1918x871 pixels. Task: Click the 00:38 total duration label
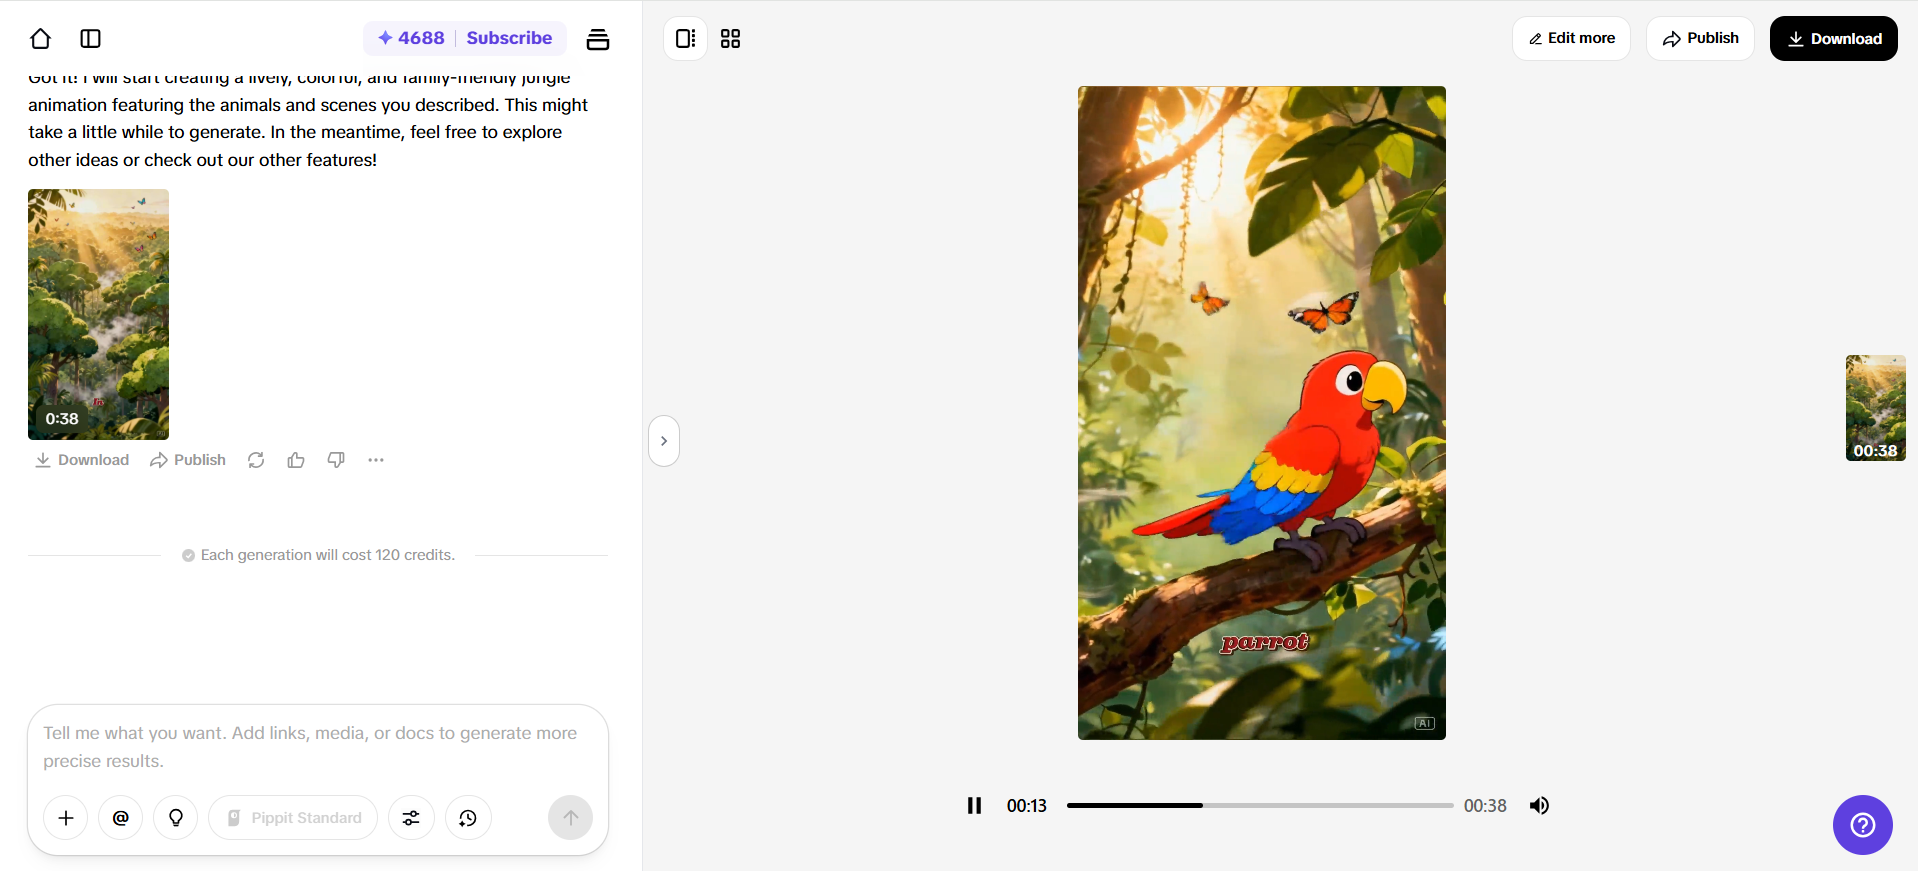coord(1485,806)
